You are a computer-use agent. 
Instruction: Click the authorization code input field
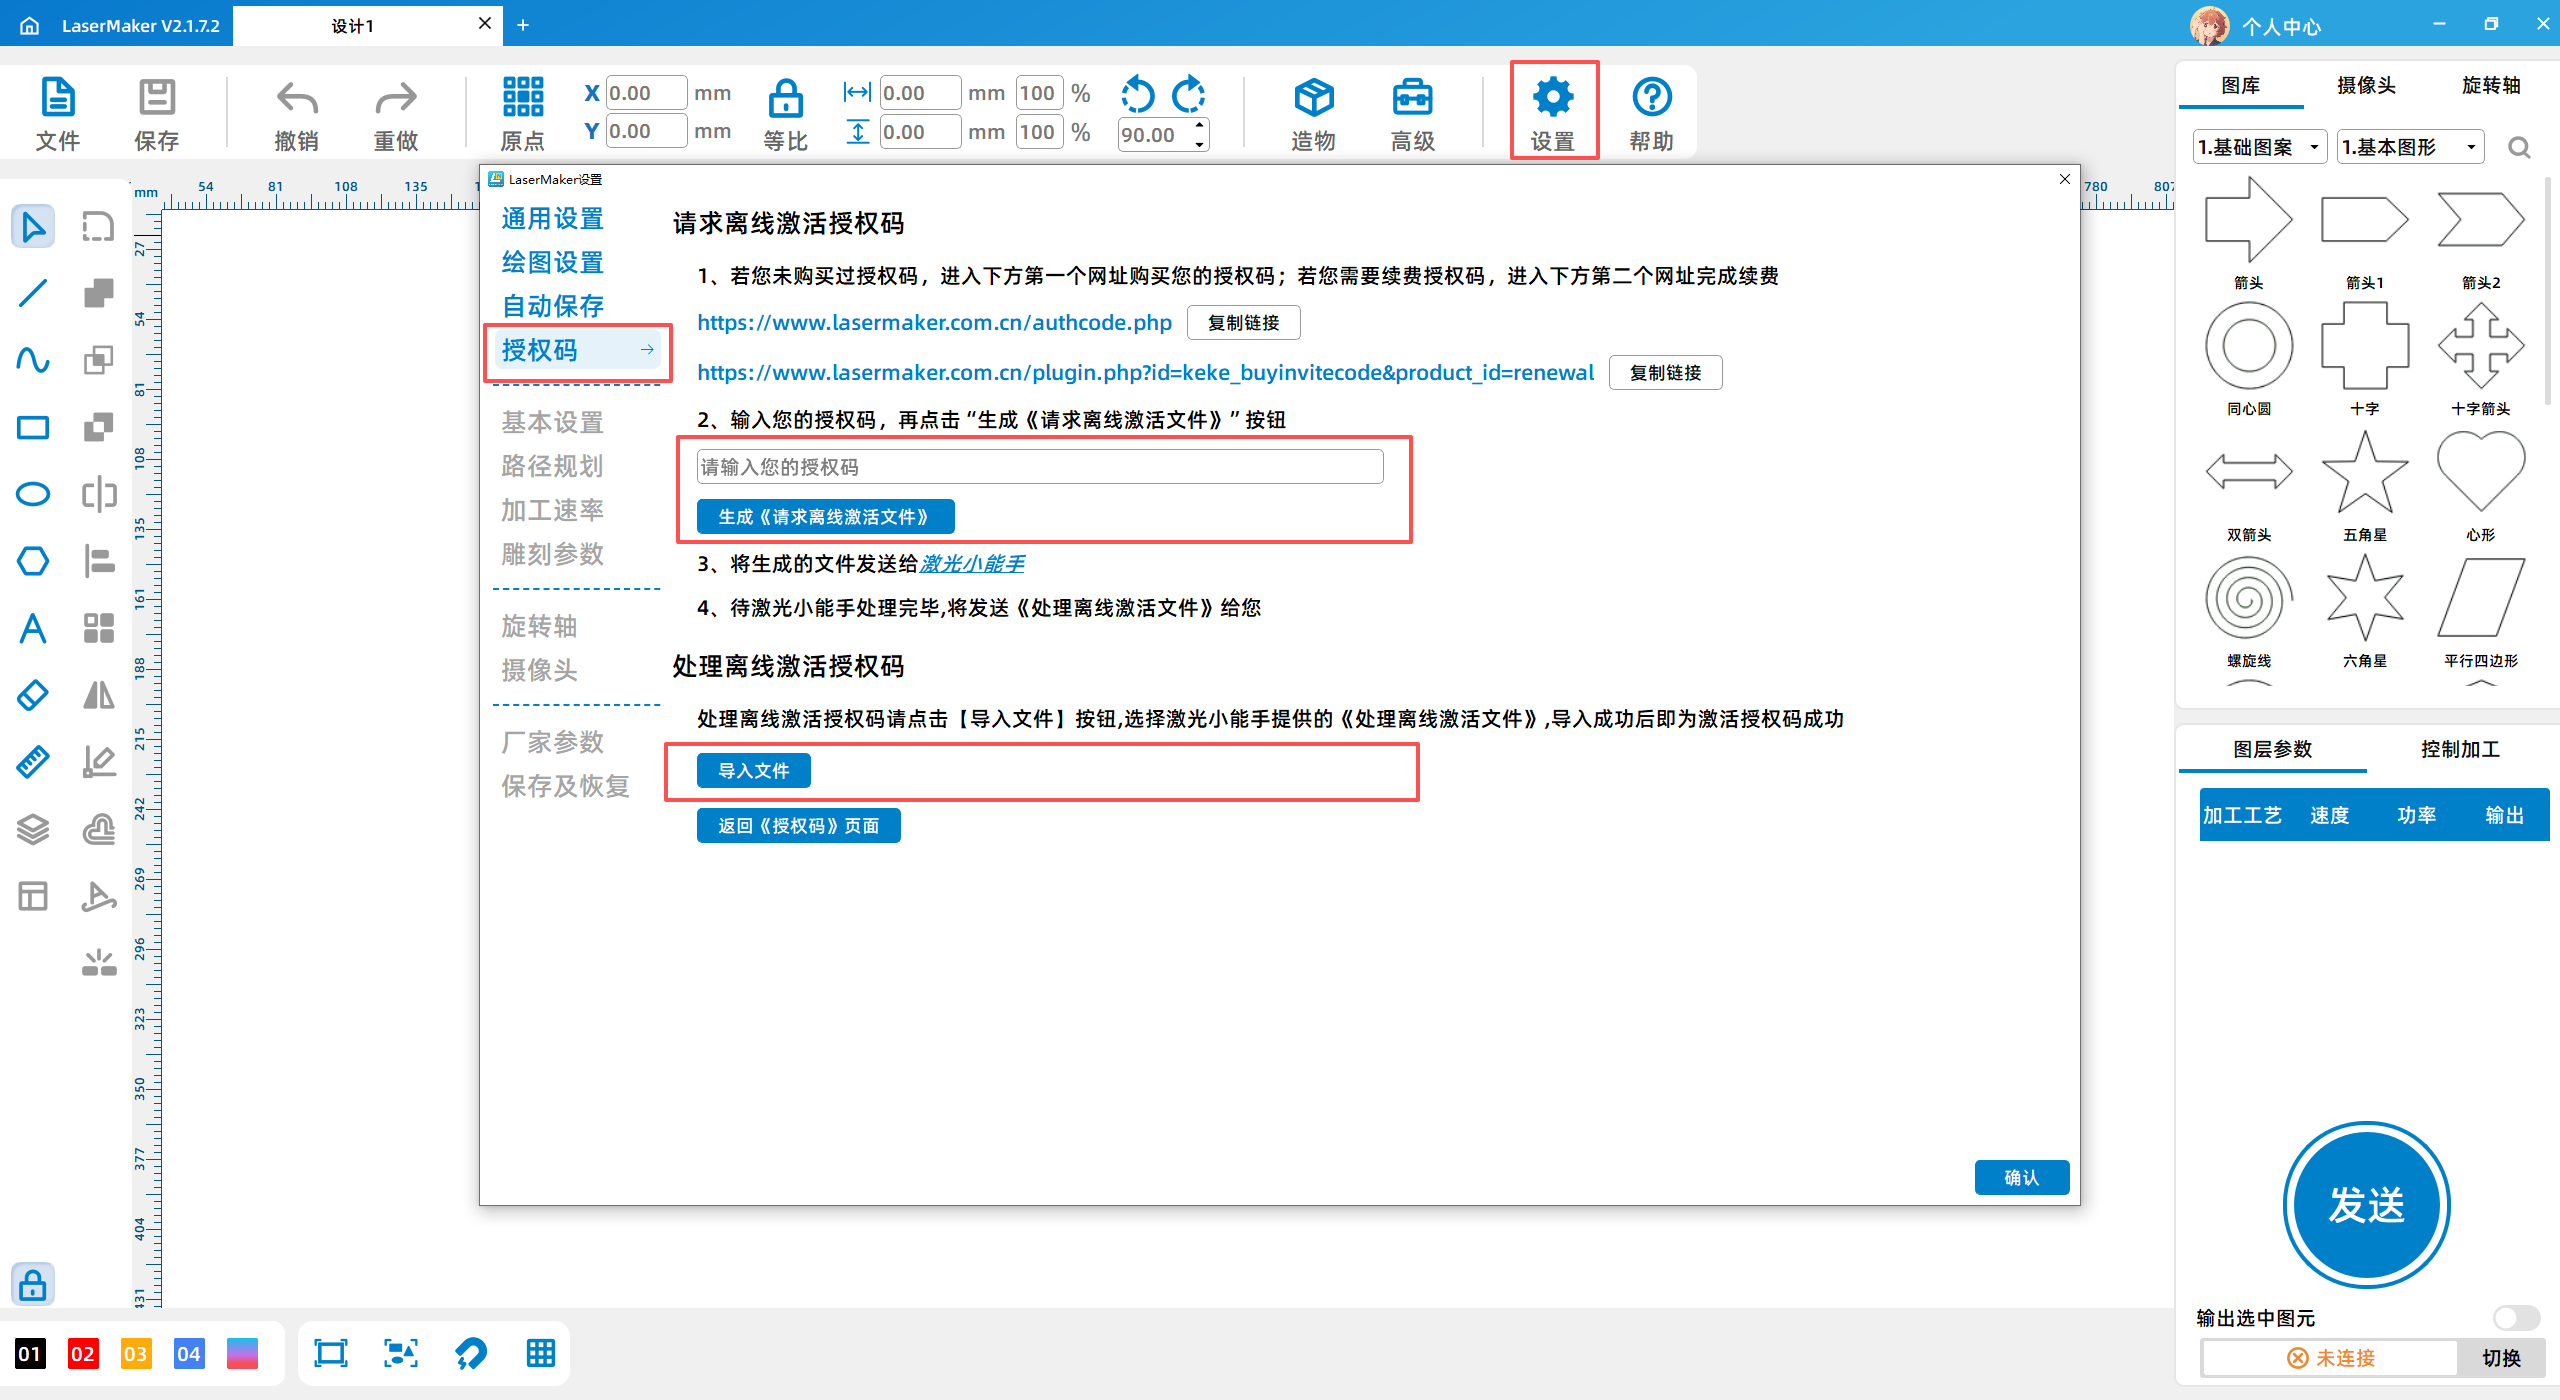click(1040, 467)
